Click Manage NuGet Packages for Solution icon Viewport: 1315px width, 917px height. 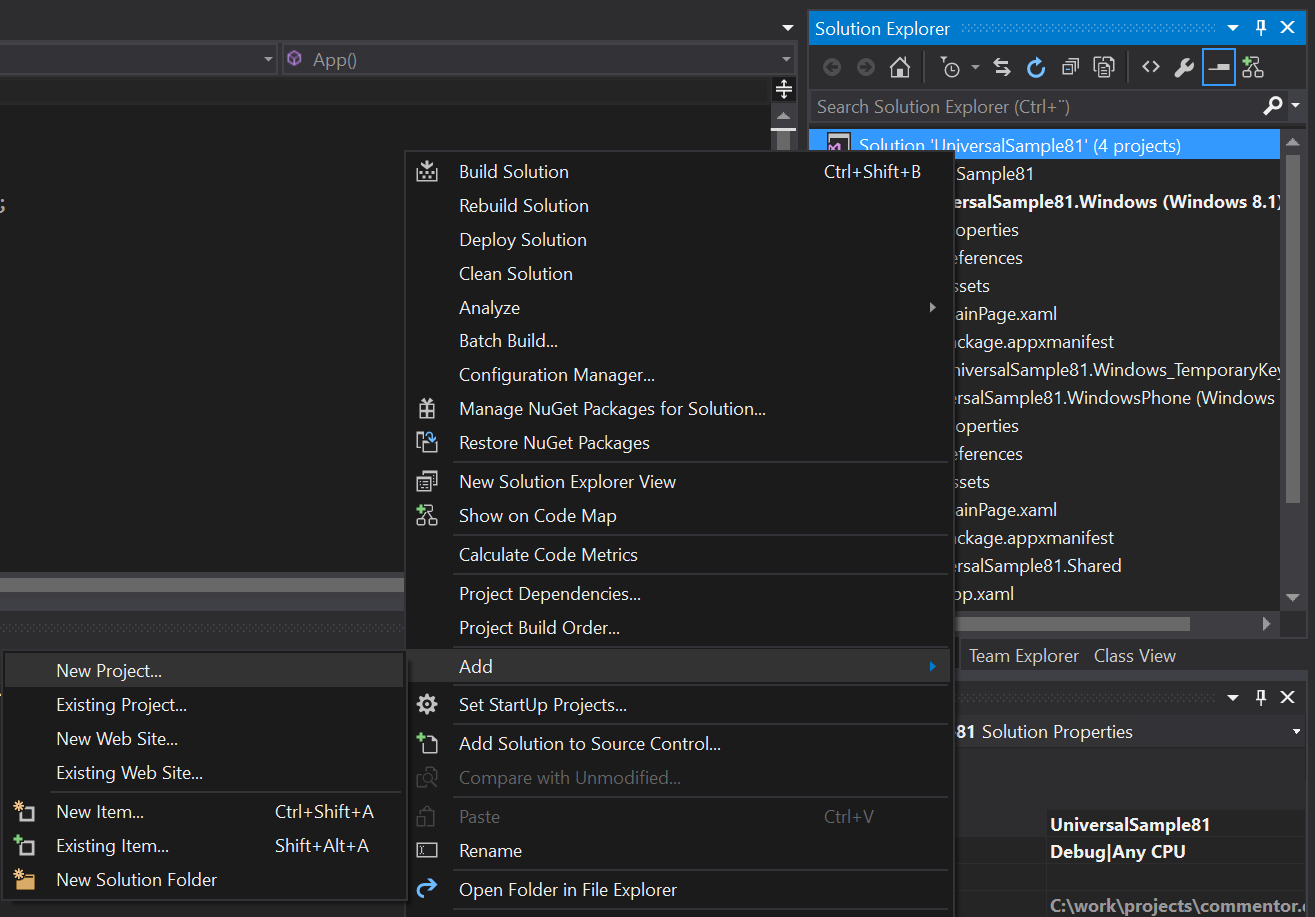[427, 409]
